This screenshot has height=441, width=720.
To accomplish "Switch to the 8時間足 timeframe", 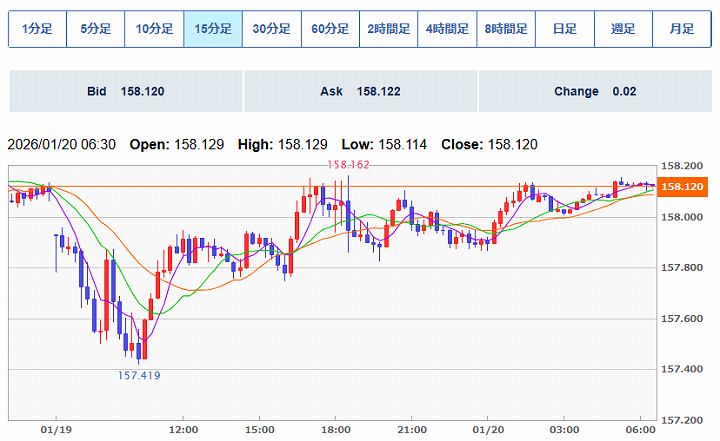I will [x=506, y=29].
